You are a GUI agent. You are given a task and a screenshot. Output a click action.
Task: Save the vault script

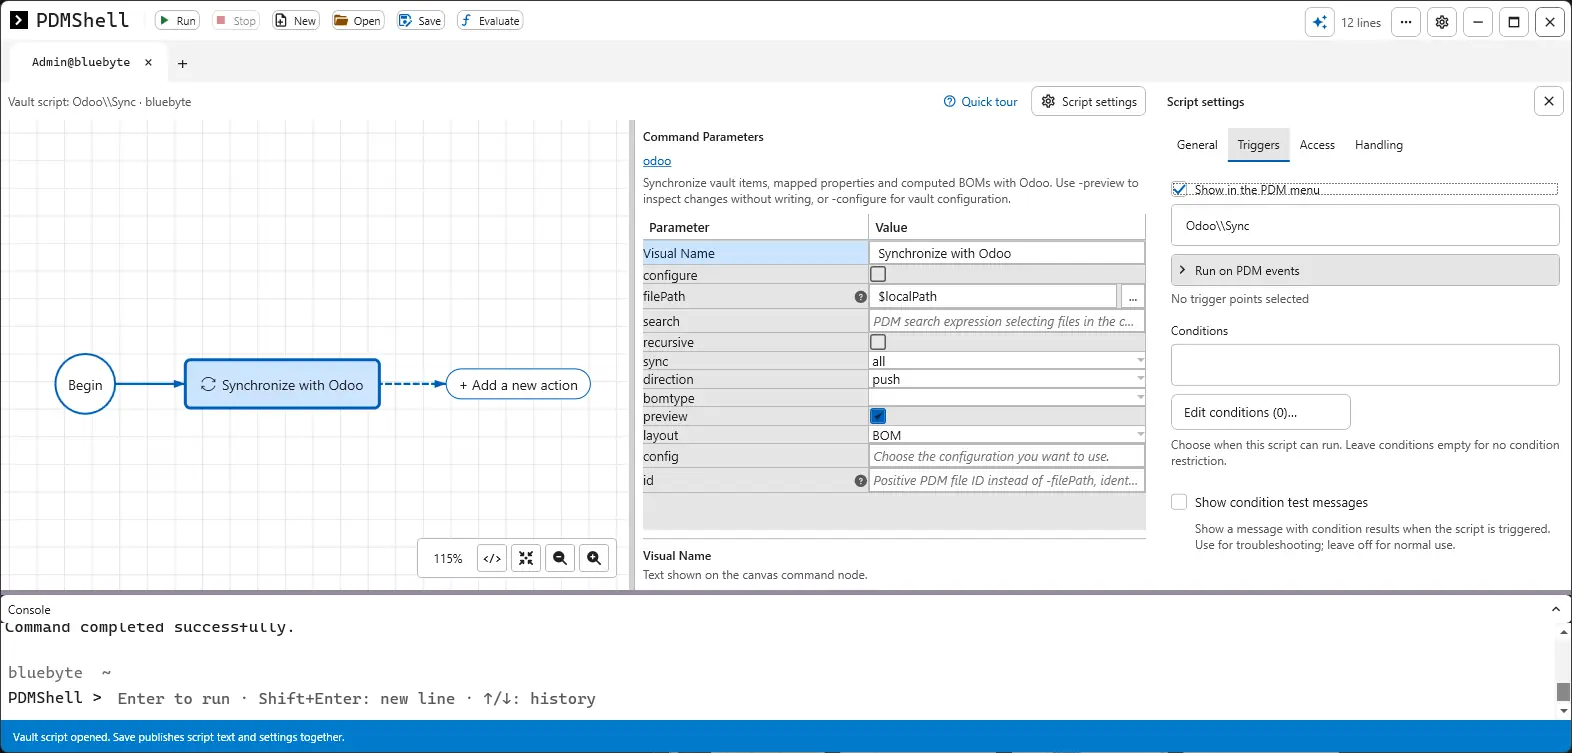pos(420,21)
